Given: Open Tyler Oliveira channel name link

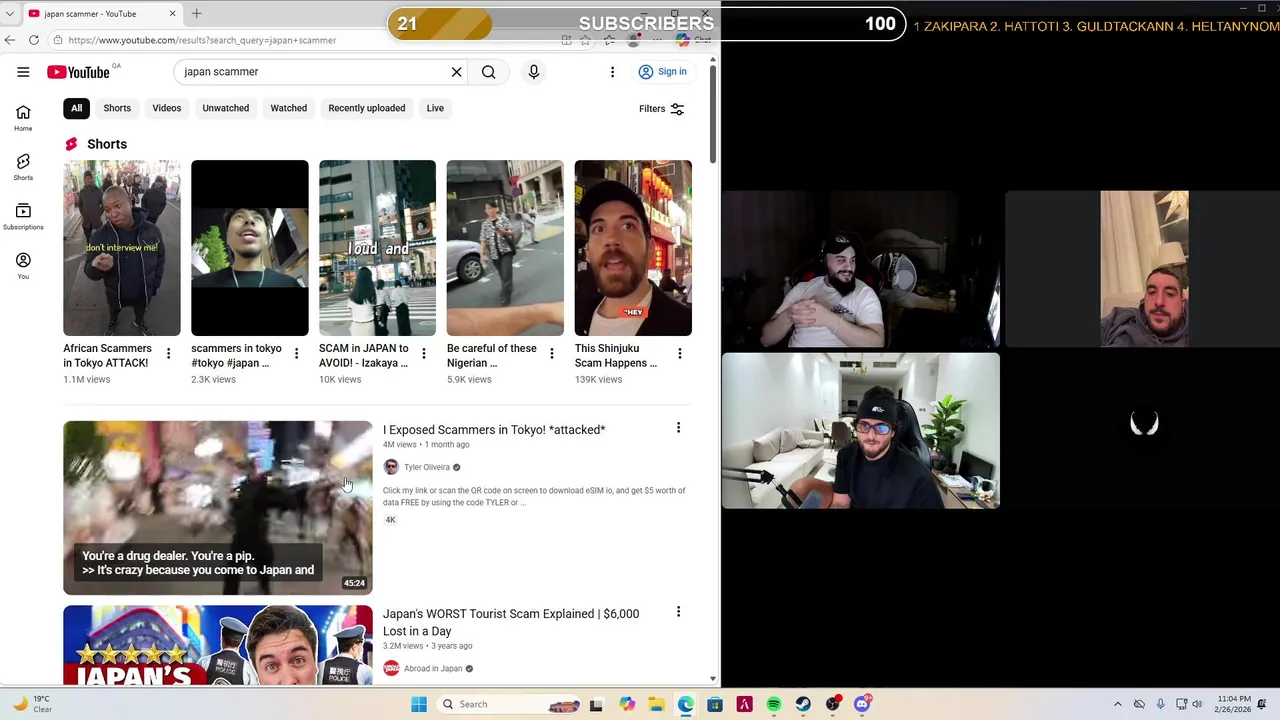Looking at the screenshot, I should pyautogui.click(x=427, y=467).
